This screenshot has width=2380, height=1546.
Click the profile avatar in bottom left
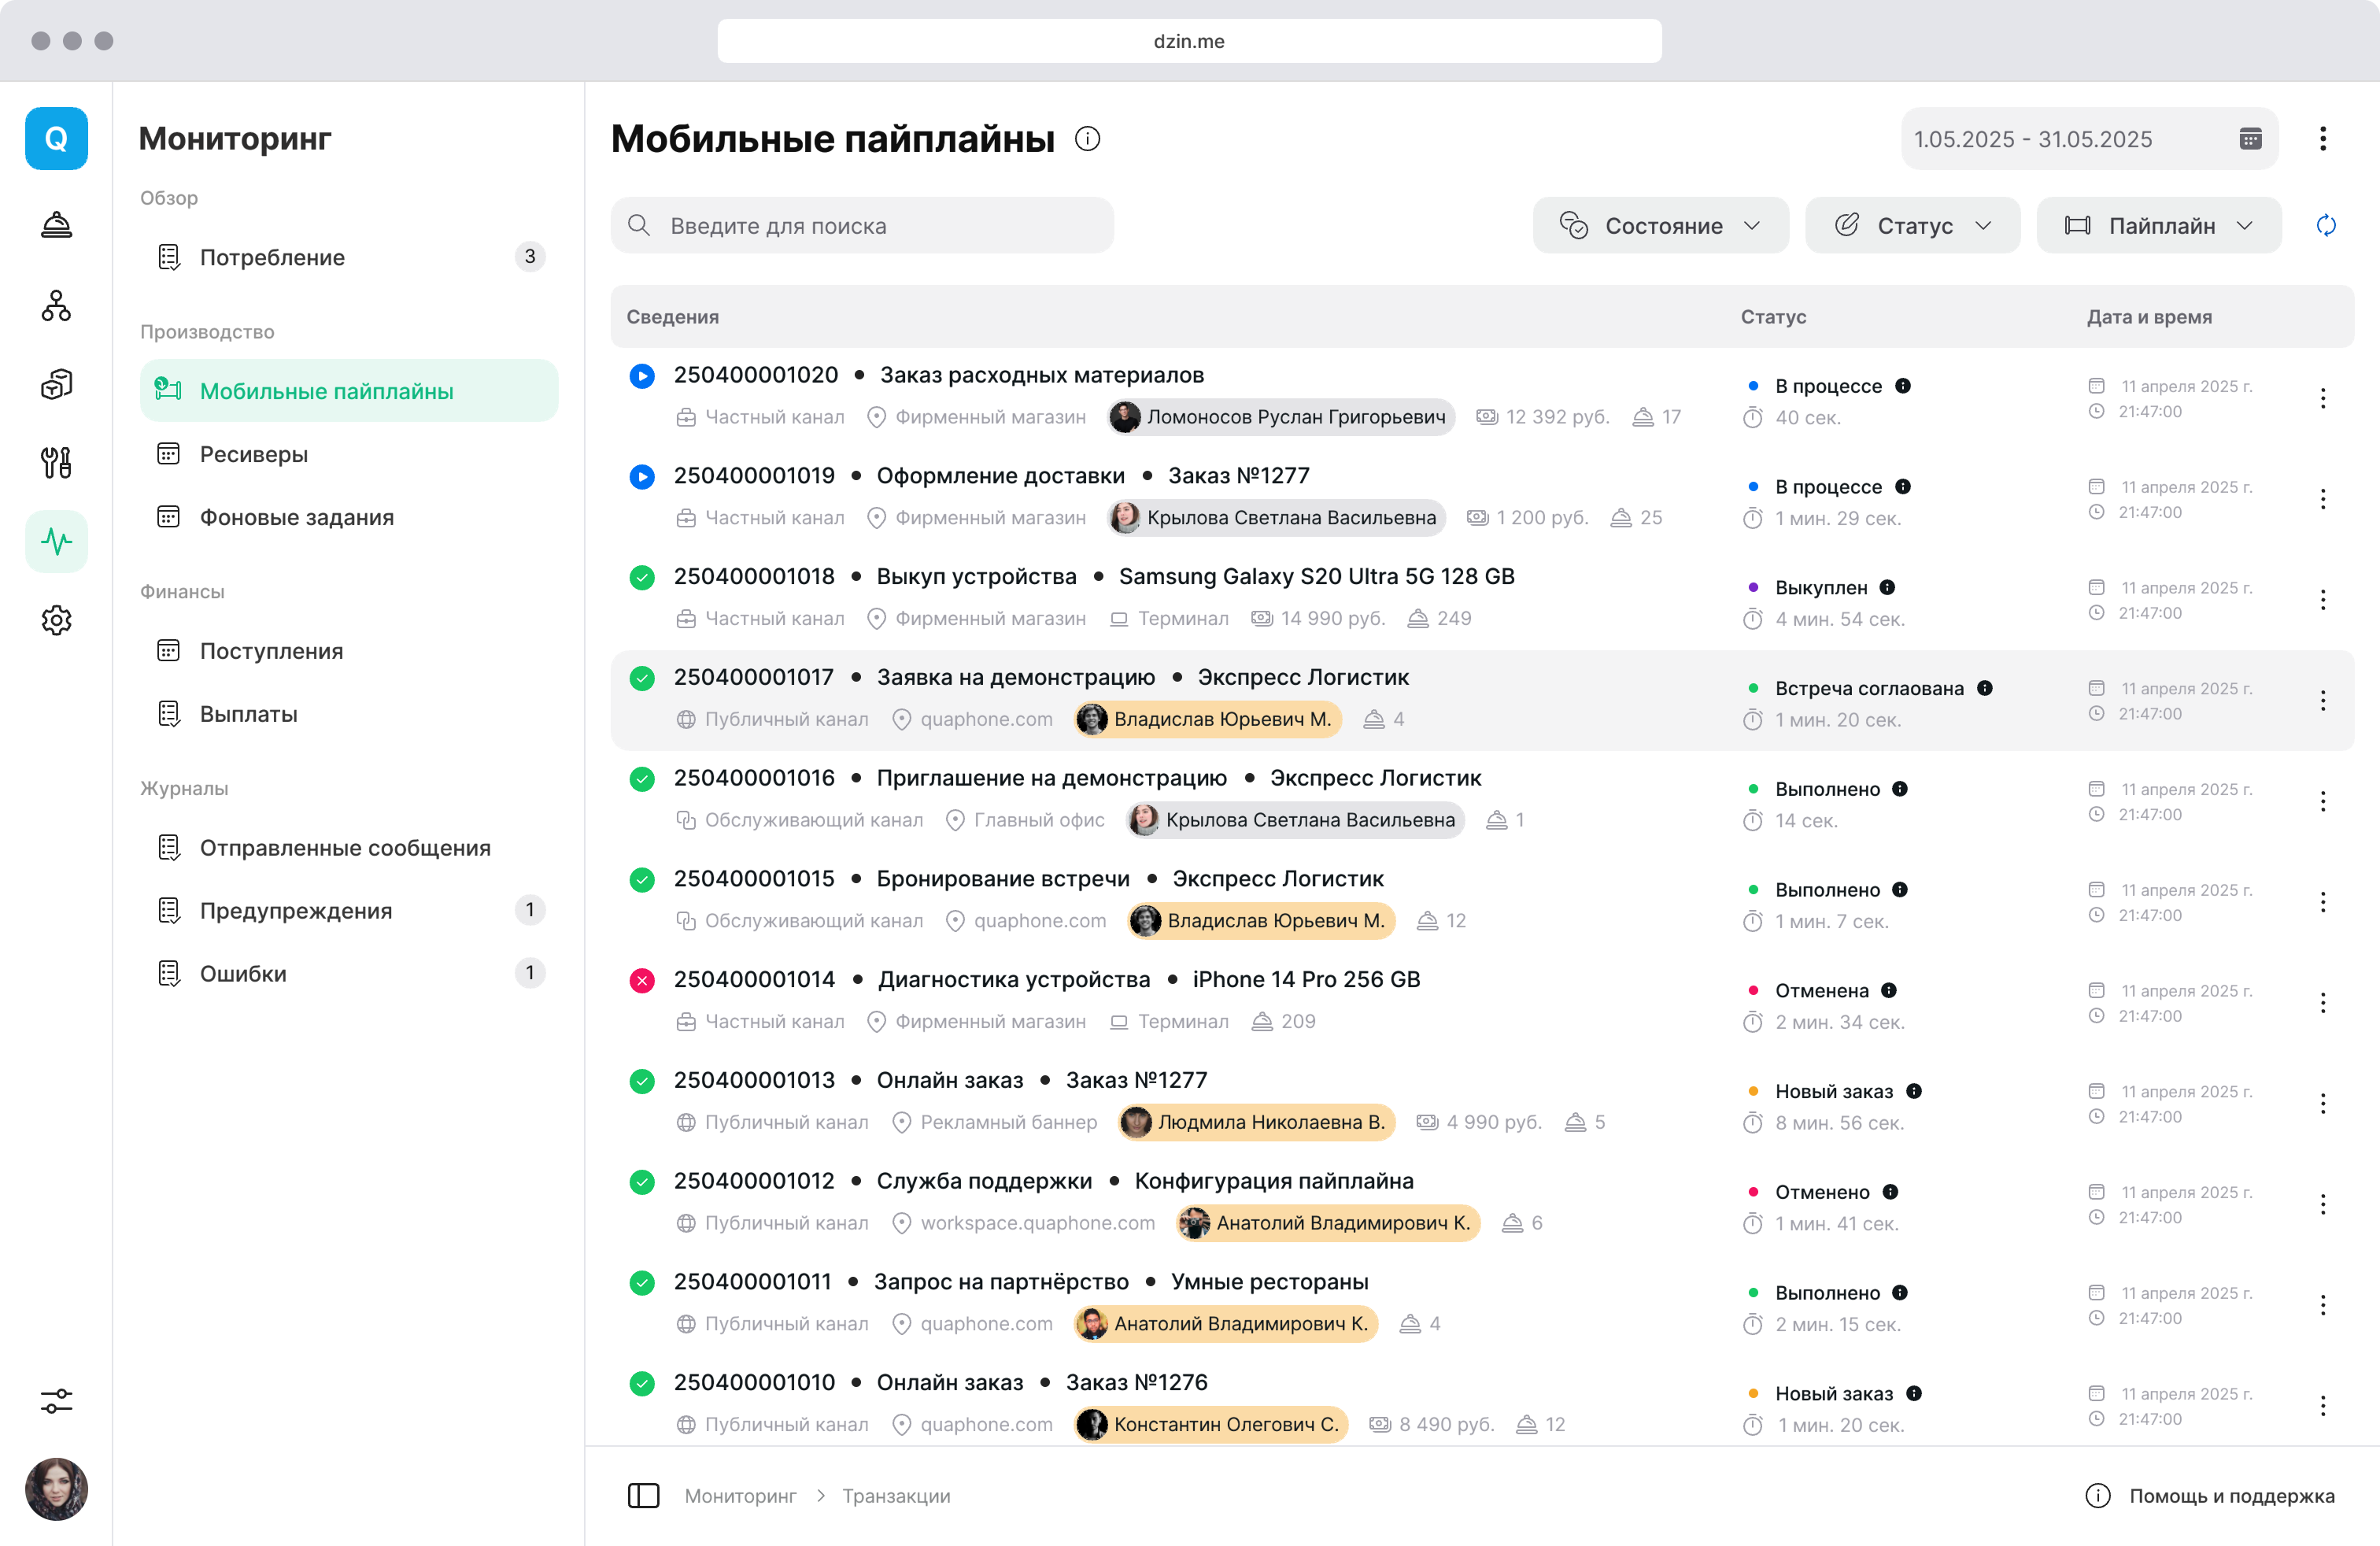57,1489
